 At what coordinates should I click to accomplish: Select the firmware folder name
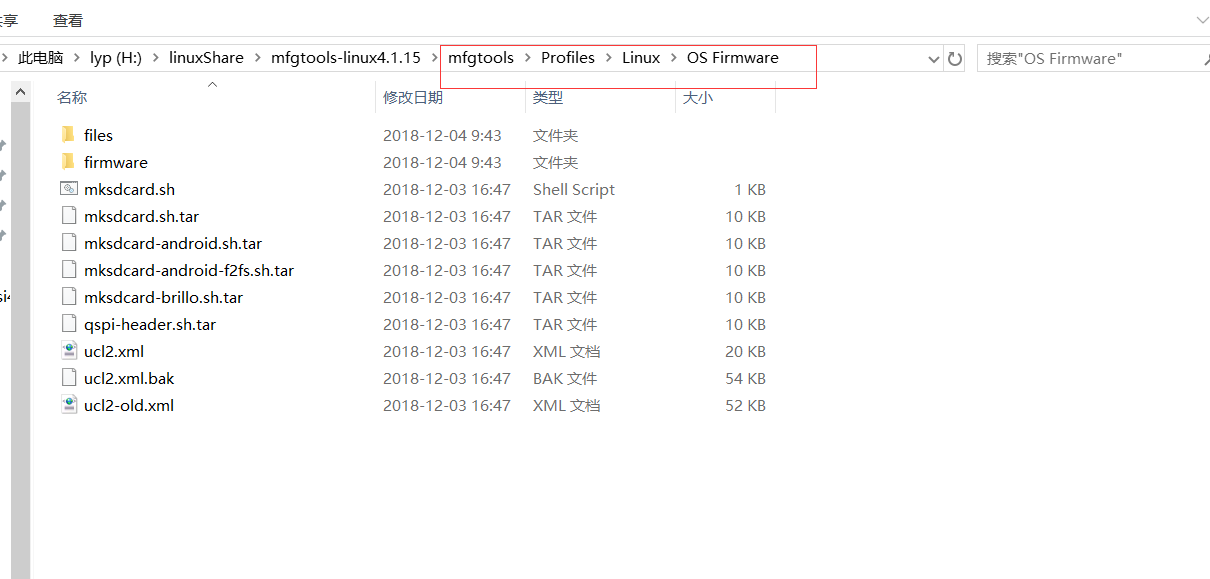pos(116,162)
